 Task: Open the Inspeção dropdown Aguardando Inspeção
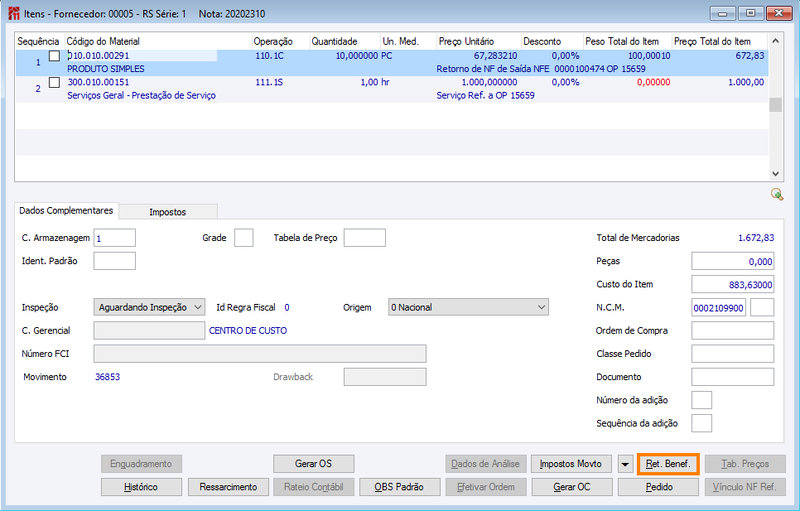coord(149,307)
